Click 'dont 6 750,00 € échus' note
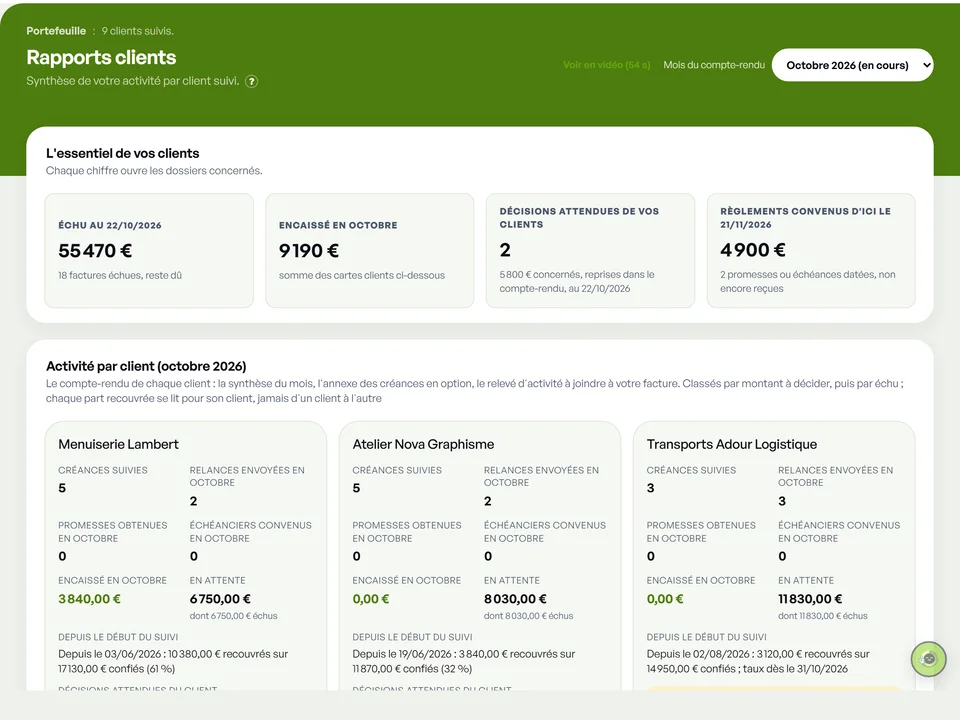Image resolution: width=960 pixels, height=720 pixels. point(233,616)
